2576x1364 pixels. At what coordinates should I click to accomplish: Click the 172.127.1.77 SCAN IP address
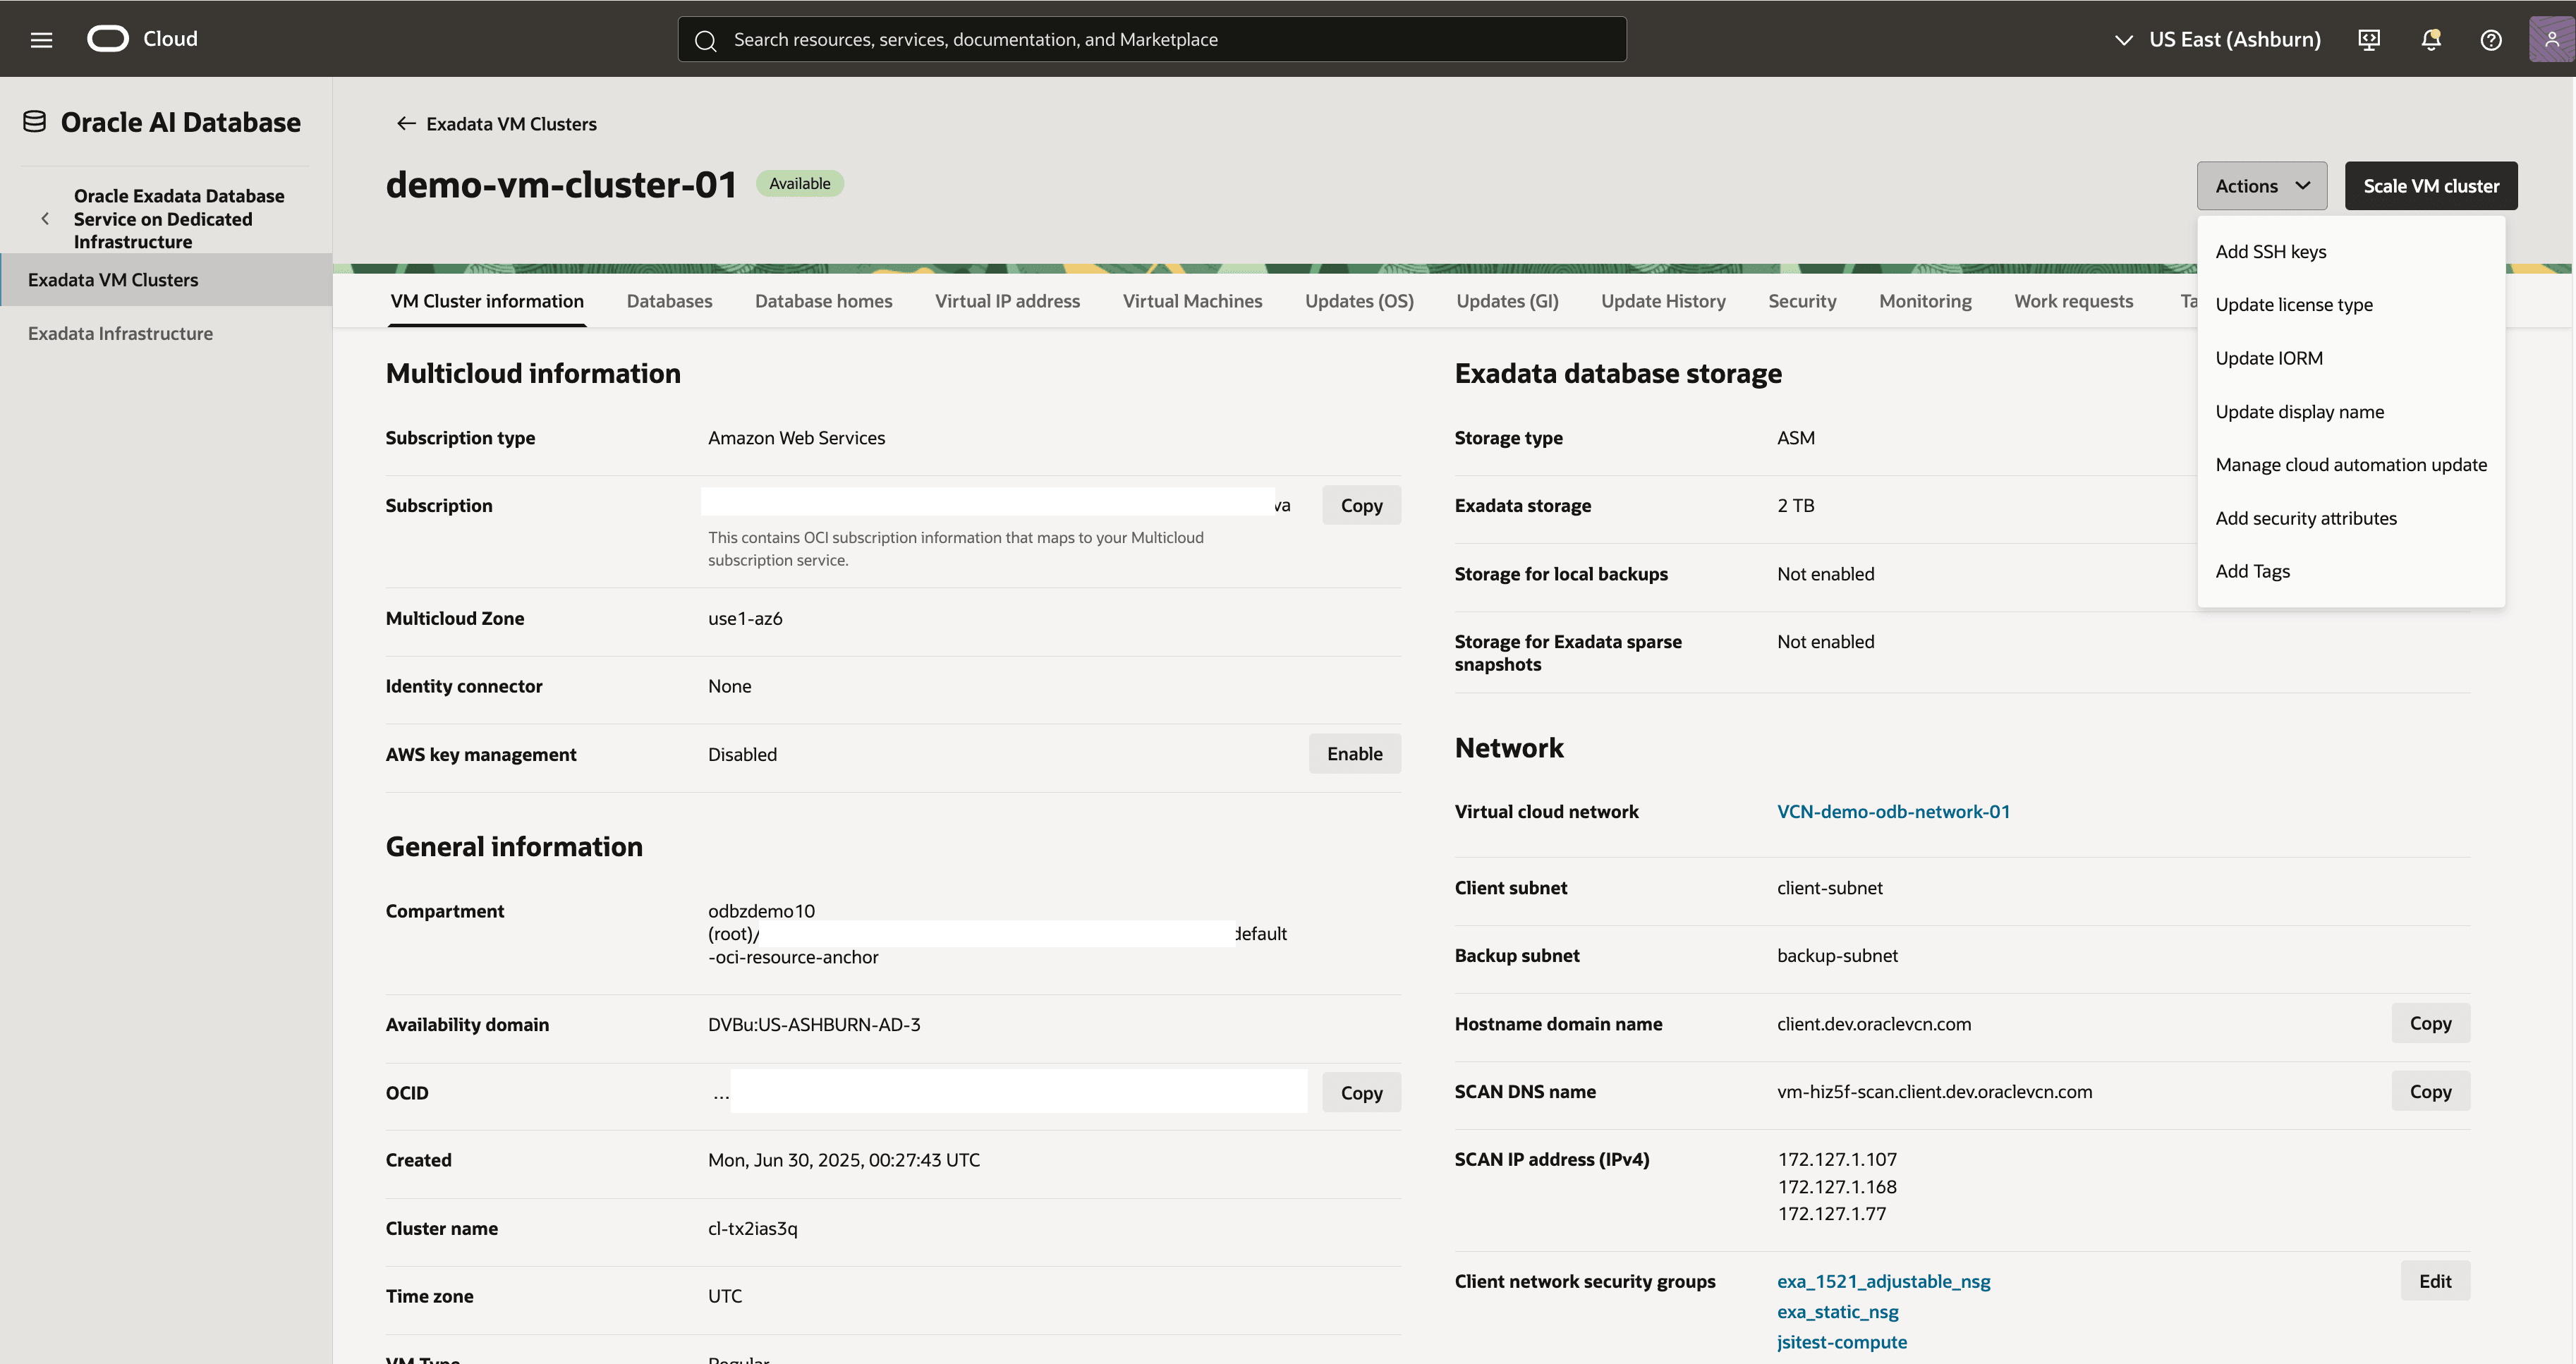point(1831,1213)
